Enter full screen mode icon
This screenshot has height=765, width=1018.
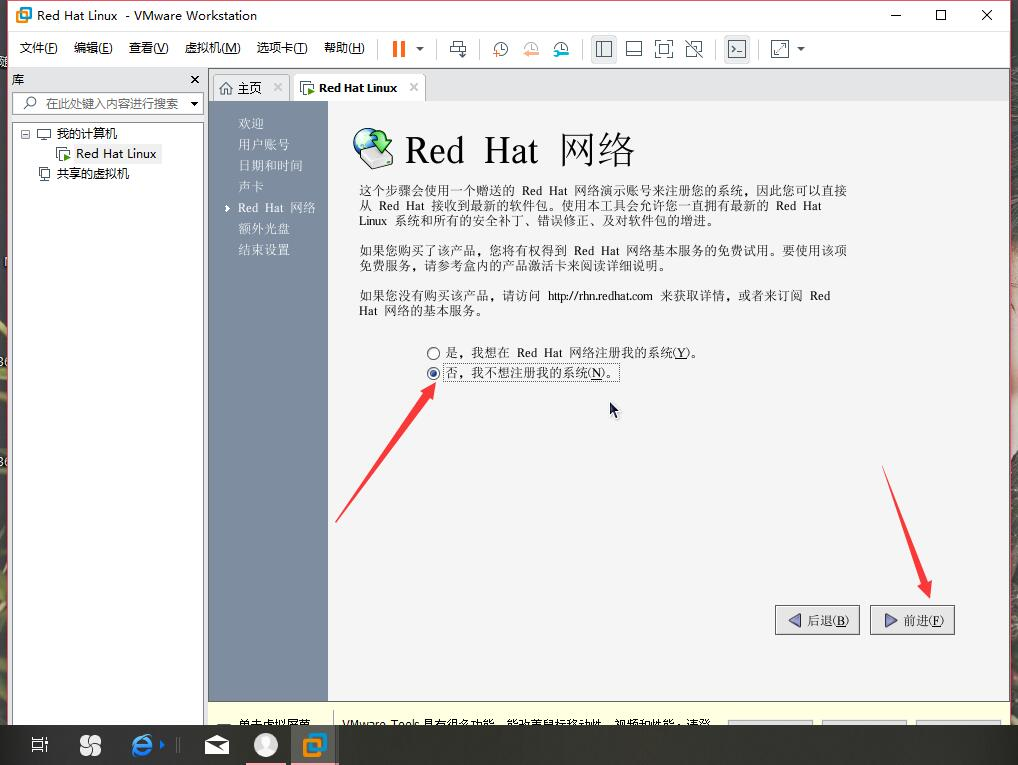click(664, 49)
